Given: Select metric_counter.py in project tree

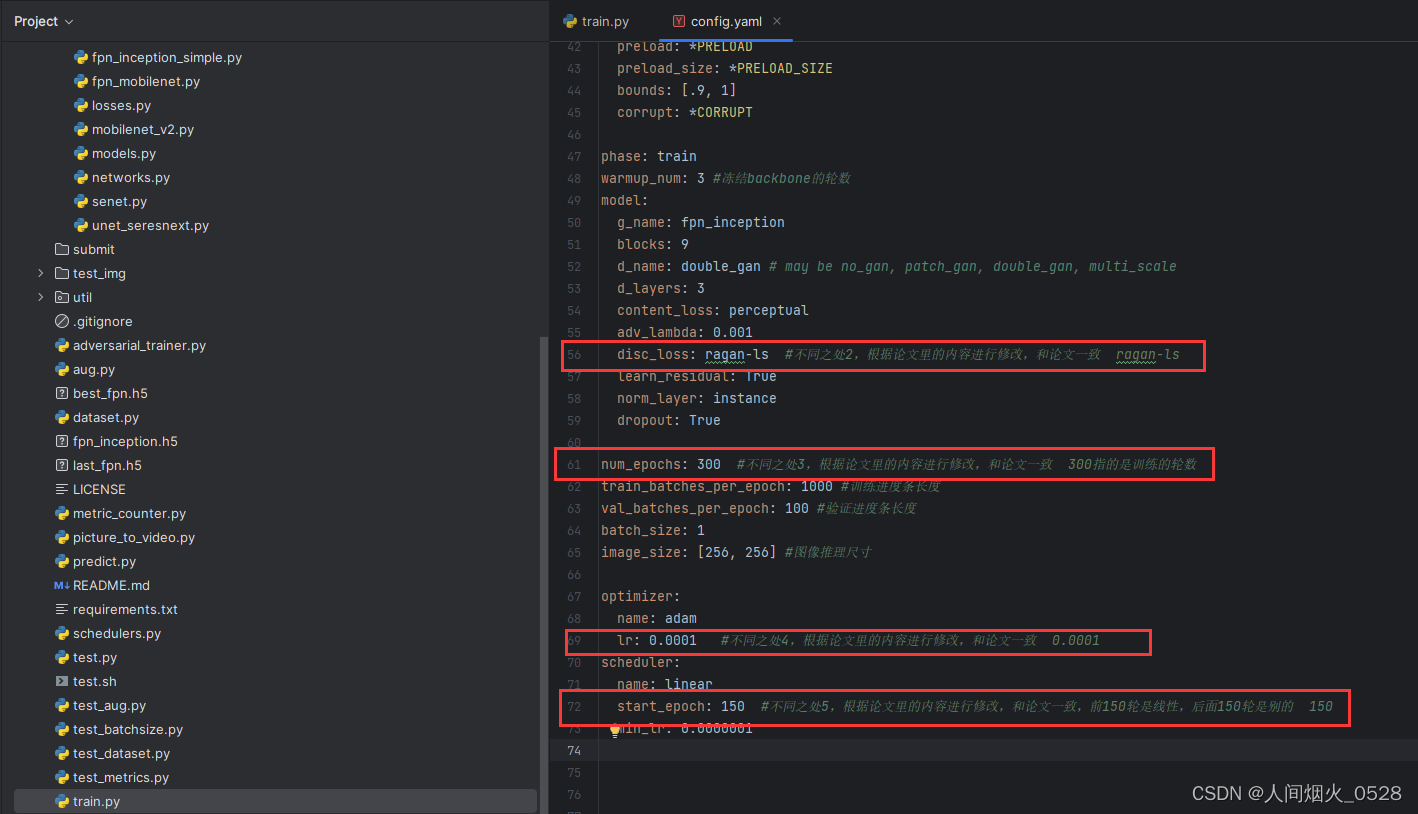Looking at the screenshot, I should click(129, 513).
